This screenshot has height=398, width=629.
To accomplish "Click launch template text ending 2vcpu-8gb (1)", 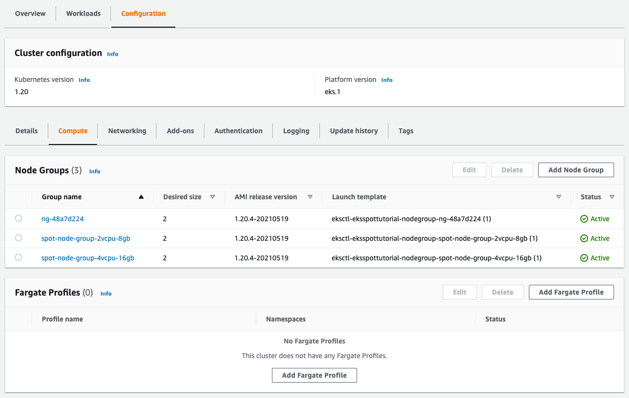I will [x=434, y=238].
